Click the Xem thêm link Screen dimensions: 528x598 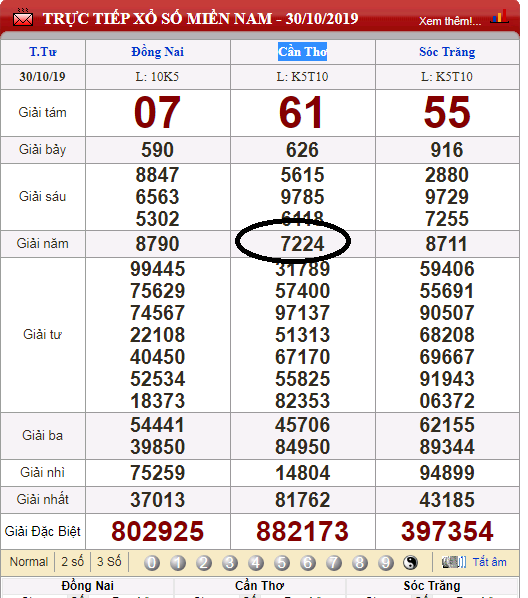coord(450,21)
